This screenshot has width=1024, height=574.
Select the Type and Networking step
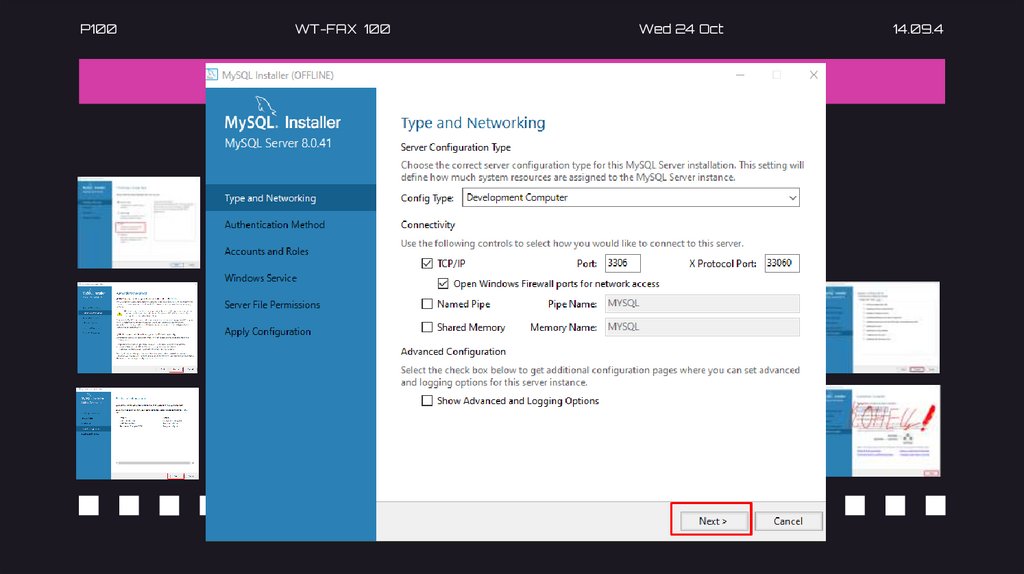[291, 198]
